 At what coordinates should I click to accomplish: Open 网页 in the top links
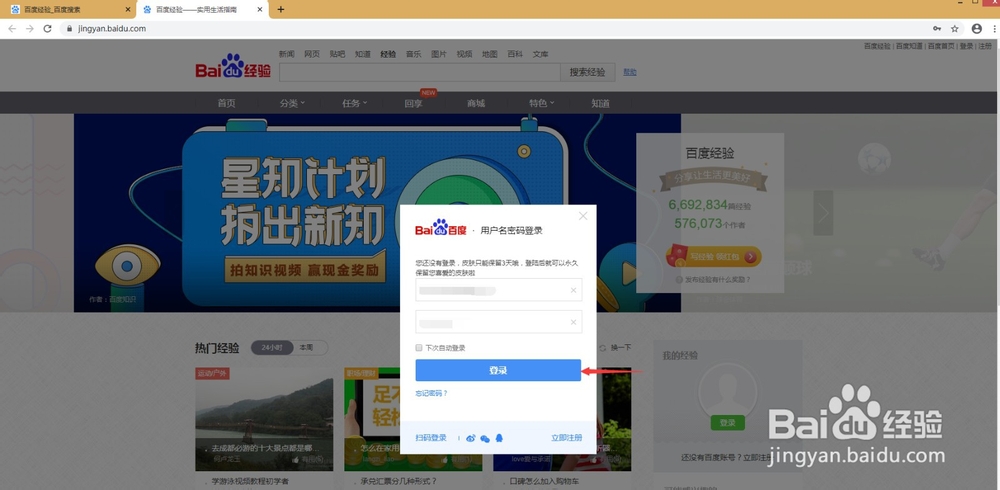312,54
